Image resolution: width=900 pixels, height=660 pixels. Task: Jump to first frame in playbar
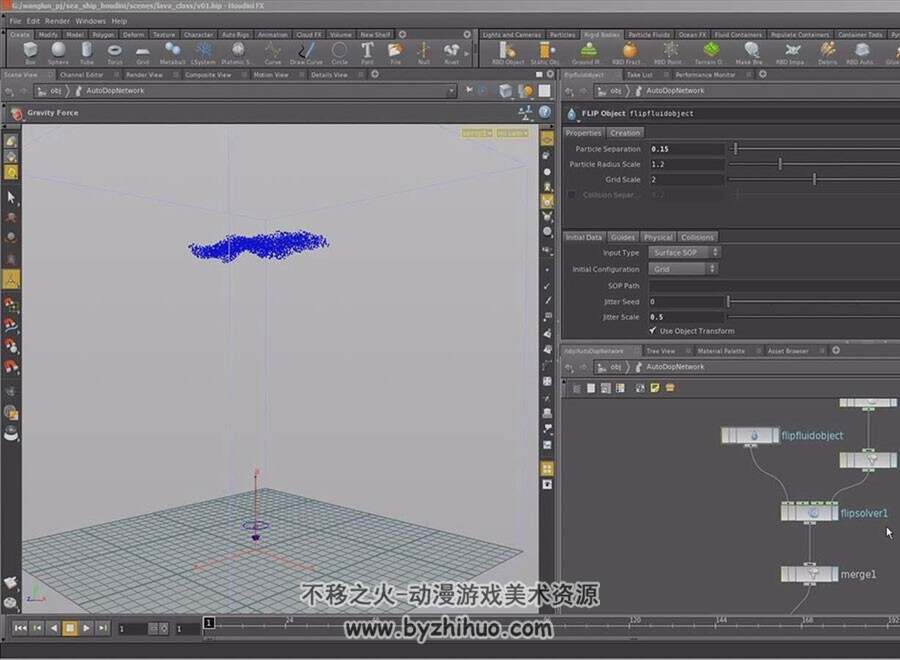pyautogui.click(x=20, y=628)
